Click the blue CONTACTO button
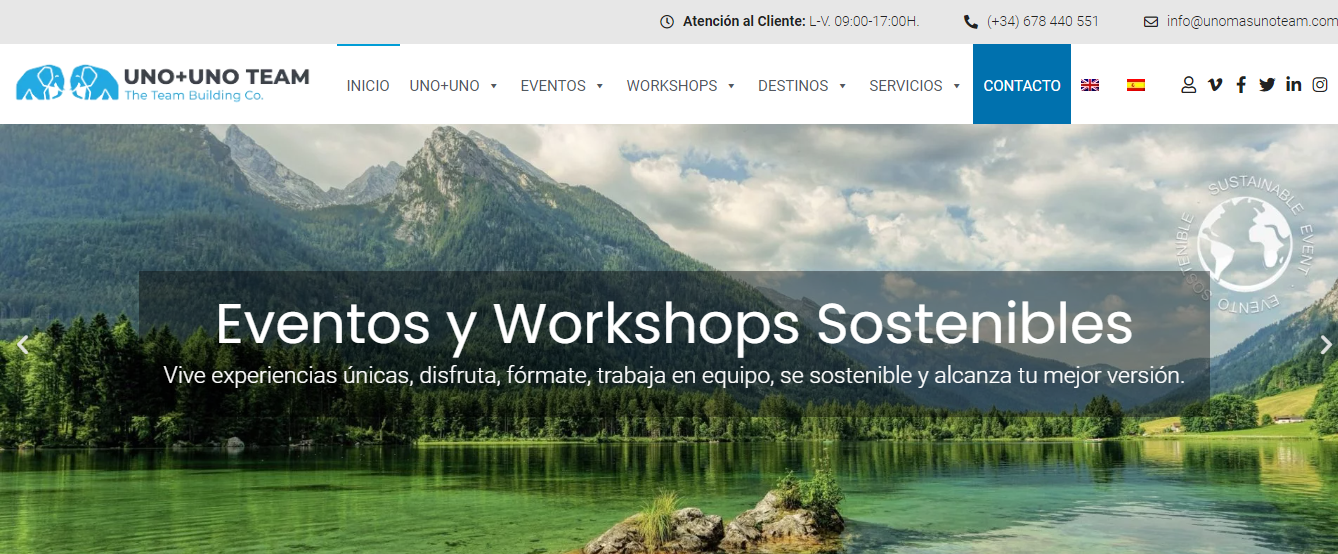 [x=1022, y=85]
